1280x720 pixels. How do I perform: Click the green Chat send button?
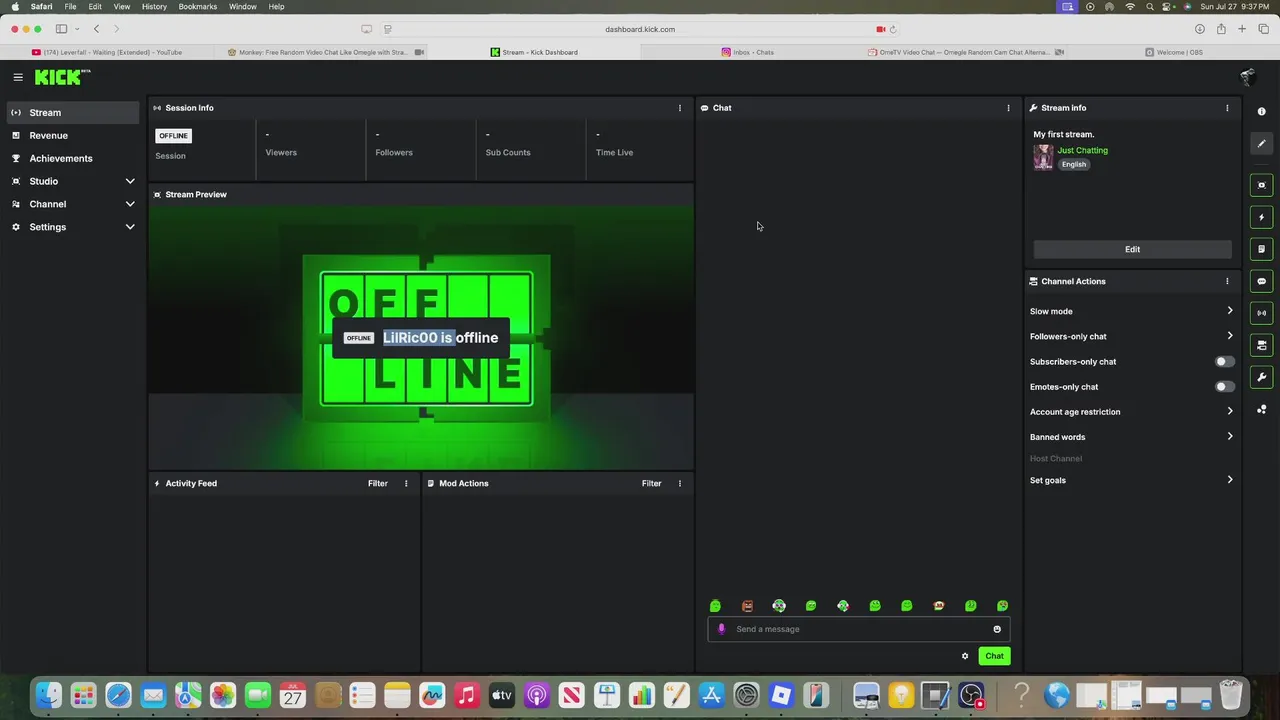coord(994,656)
